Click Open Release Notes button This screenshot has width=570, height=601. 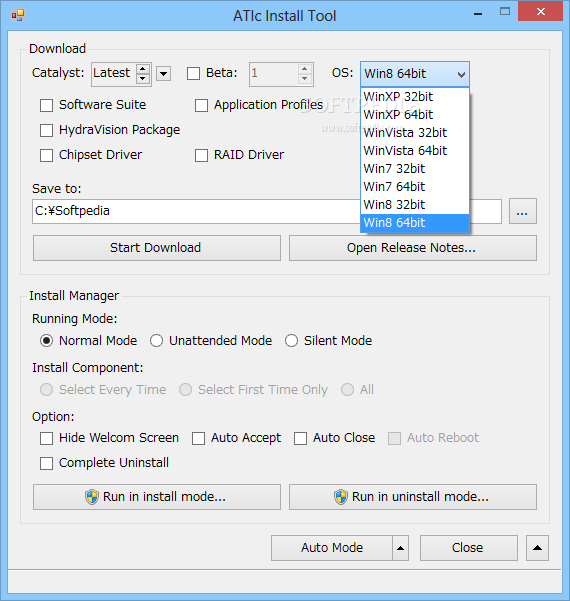click(413, 248)
